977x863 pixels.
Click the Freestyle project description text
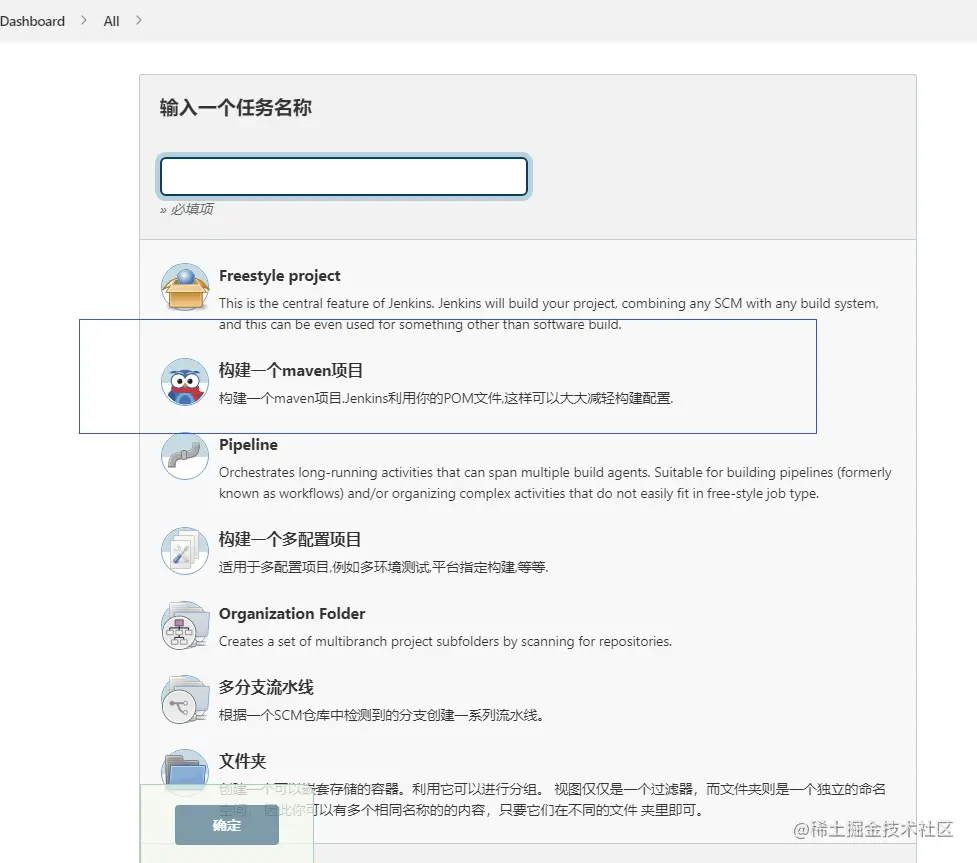pyautogui.click(x=548, y=313)
